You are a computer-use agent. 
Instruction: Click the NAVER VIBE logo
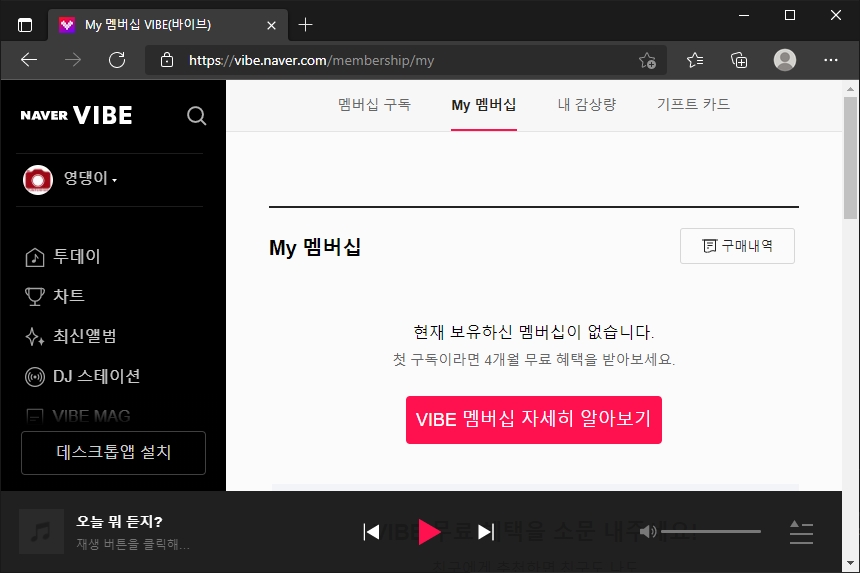[x=76, y=115]
